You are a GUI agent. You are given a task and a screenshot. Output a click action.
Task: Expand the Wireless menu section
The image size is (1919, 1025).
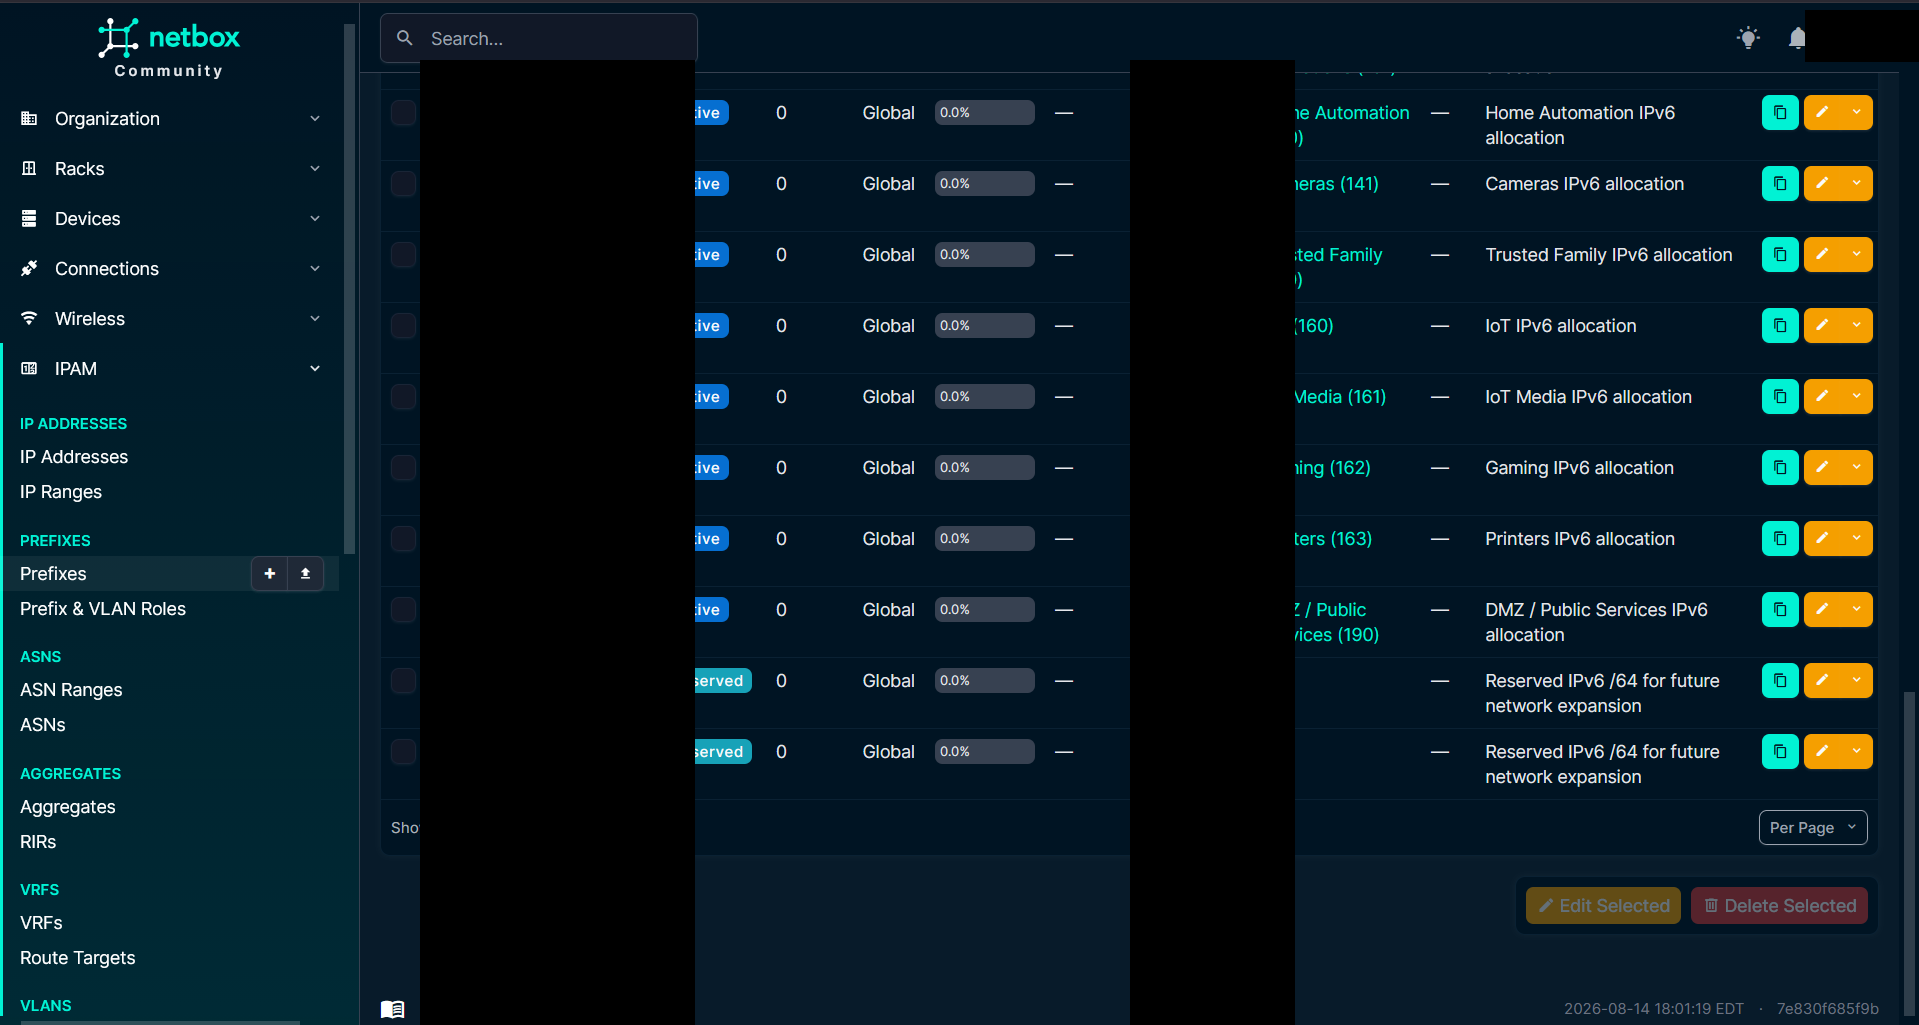coord(170,319)
